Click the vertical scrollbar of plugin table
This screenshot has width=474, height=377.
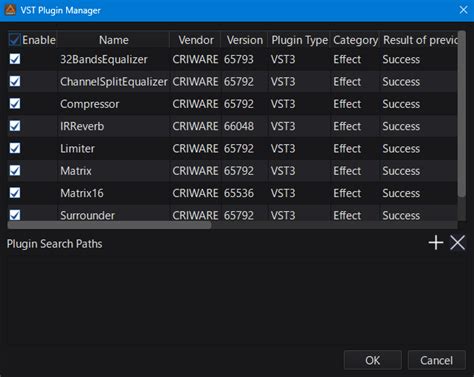pos(462,113)
